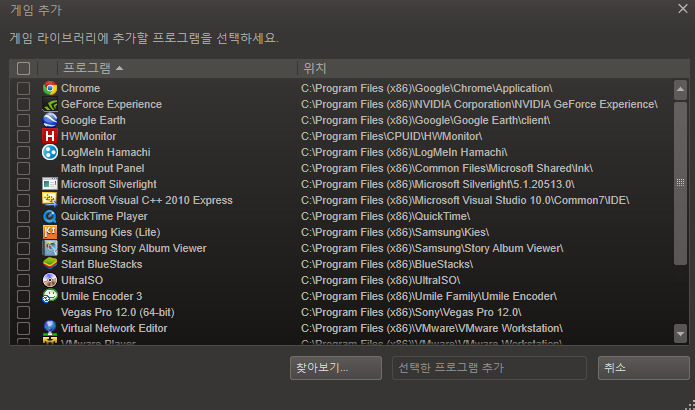Click the 취소 cancel button
Viewport: 695px width, 410px height.
point(644,368)
